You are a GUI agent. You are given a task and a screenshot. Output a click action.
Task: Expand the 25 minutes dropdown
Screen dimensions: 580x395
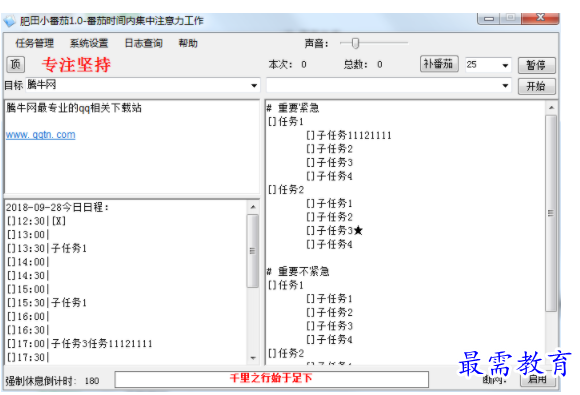[x=505, y=65]
